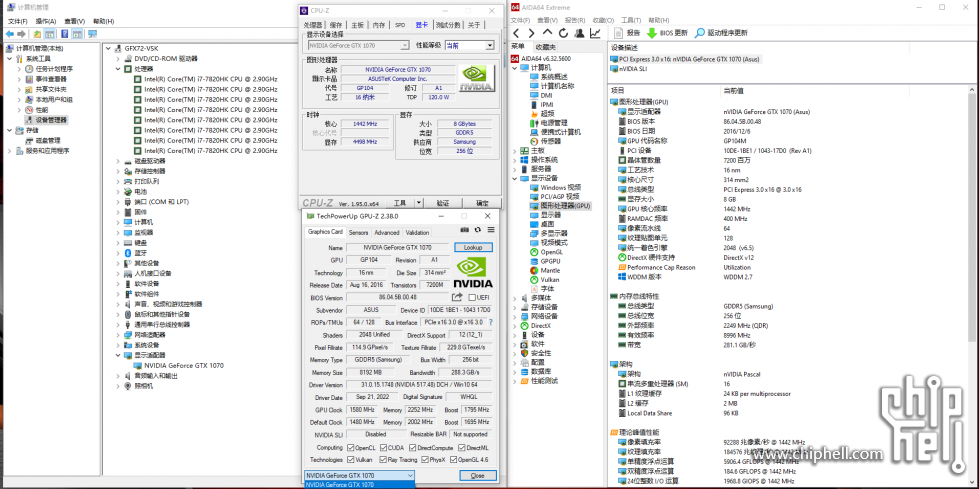Image resolution: width=979 pixels, height=489 pixels.
Task: Switch to 处理器 tab in CPU-Z
Action: 313,25
